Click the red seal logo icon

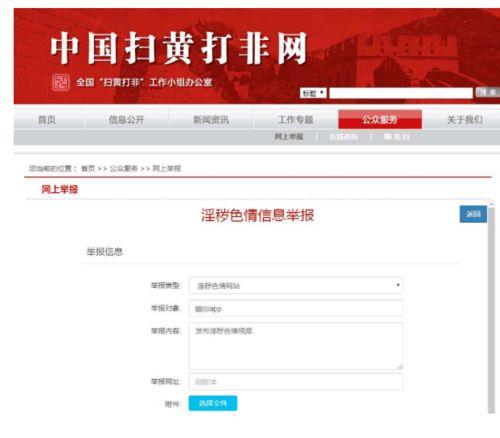click(x=61, y=82)
